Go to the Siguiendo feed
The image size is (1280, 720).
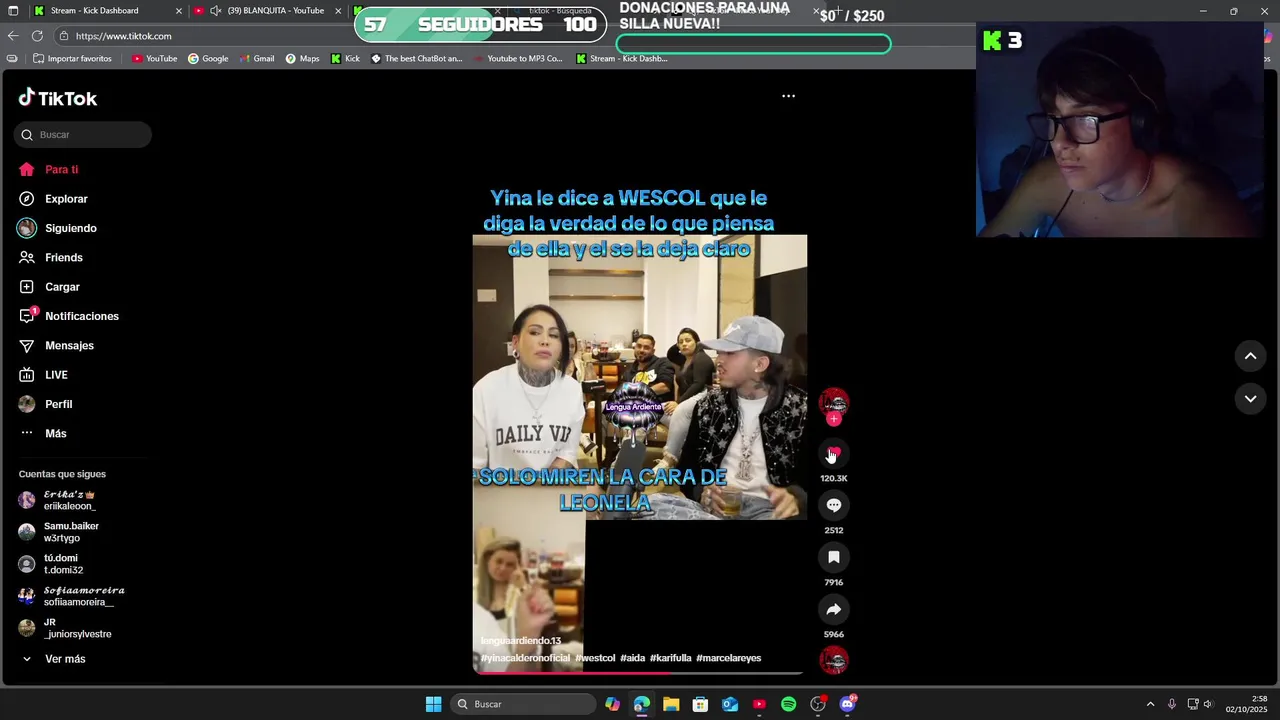[57, 228]
